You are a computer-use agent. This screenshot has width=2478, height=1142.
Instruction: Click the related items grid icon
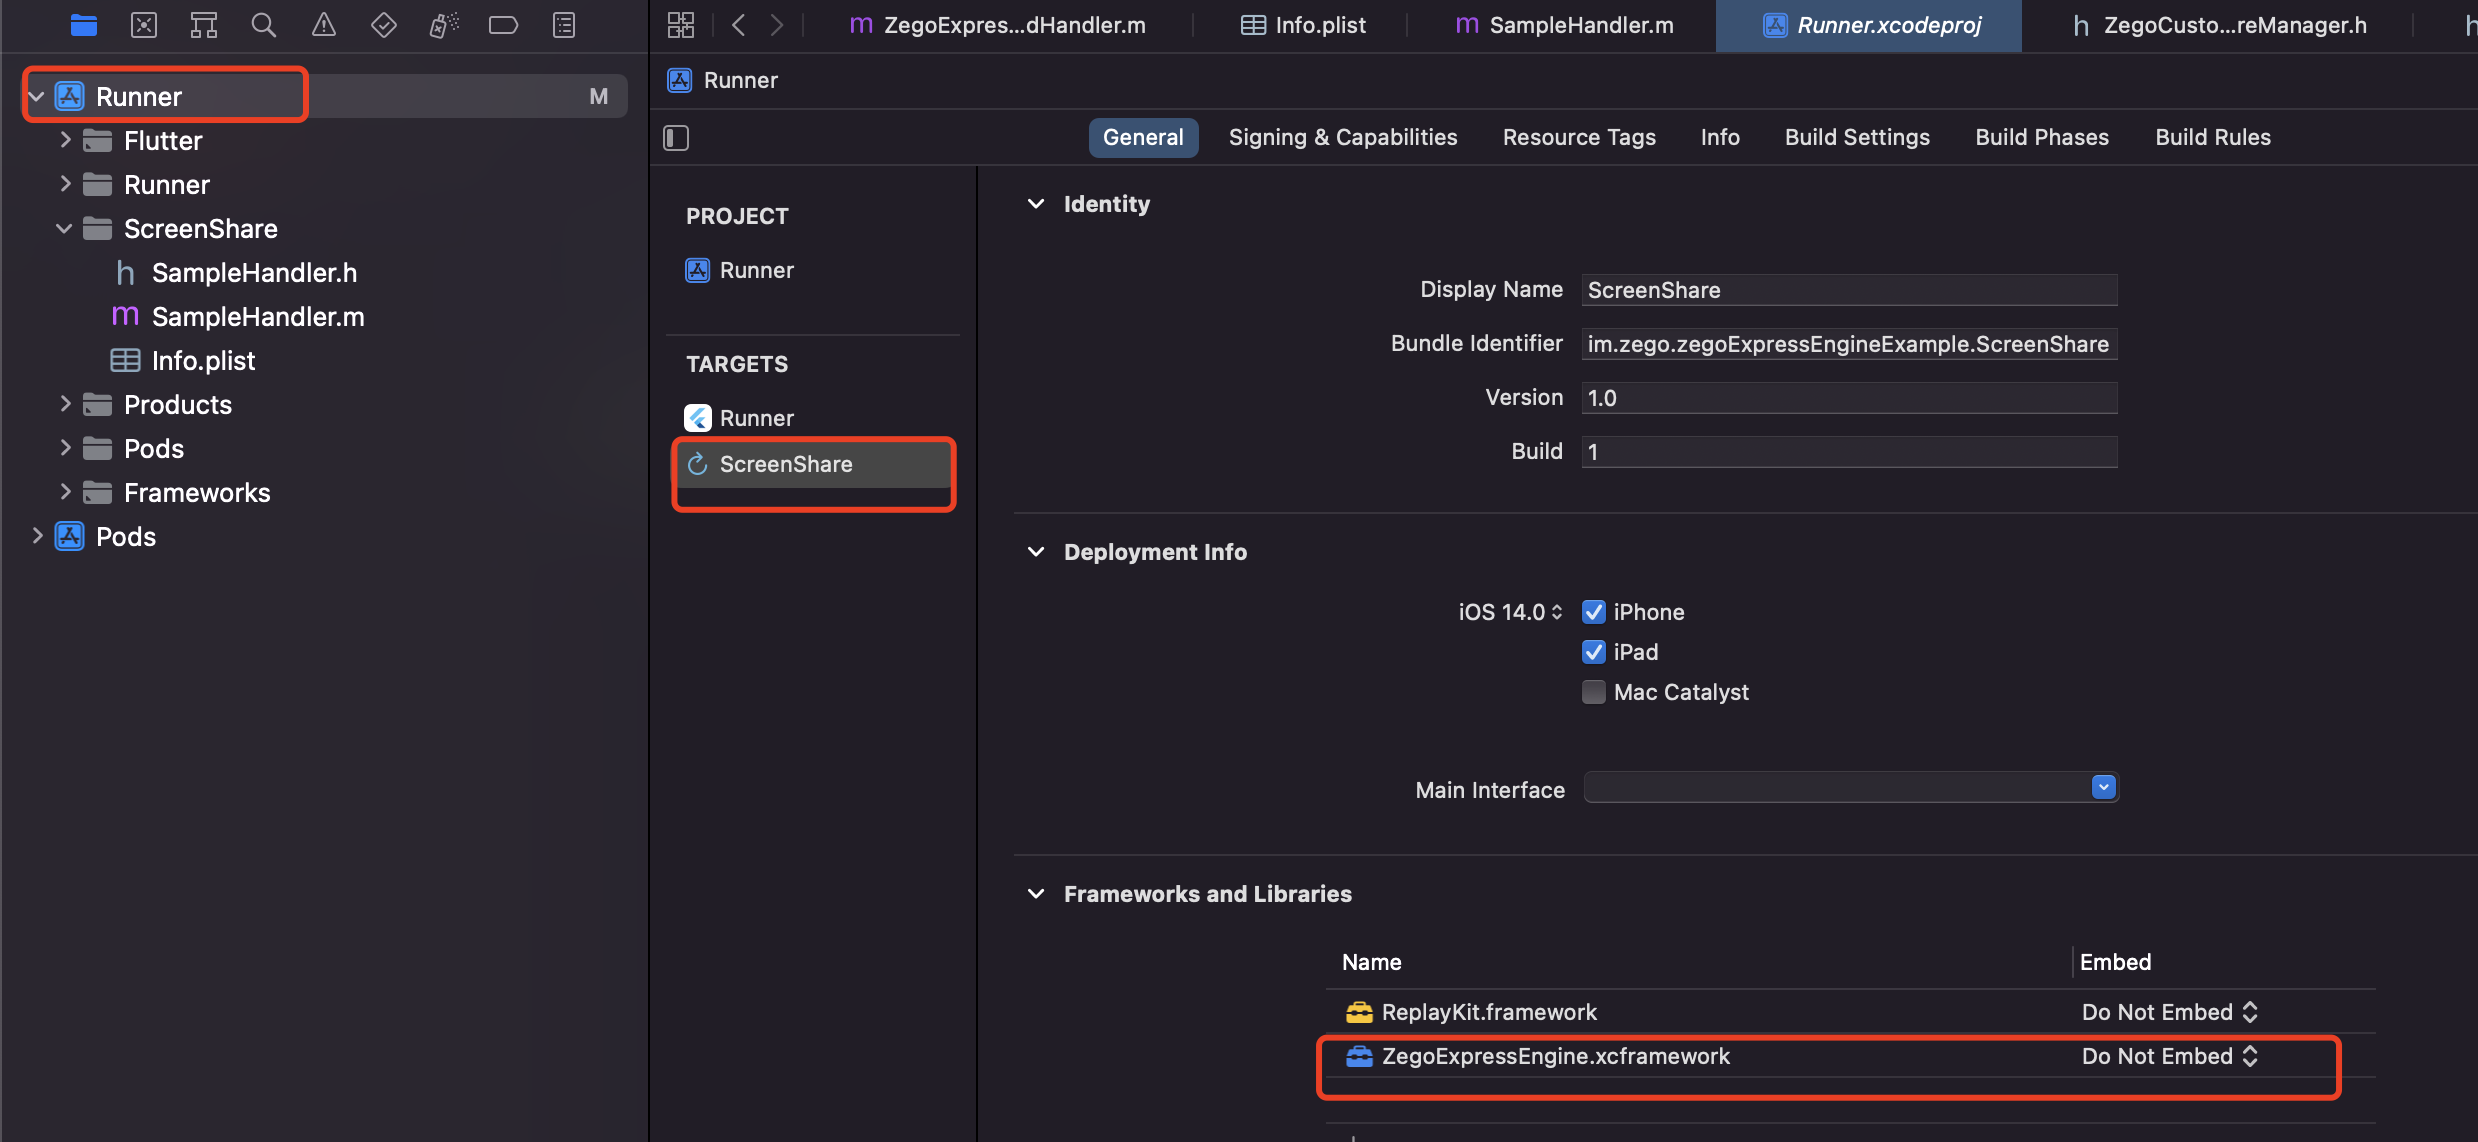(x=681, y=25)
